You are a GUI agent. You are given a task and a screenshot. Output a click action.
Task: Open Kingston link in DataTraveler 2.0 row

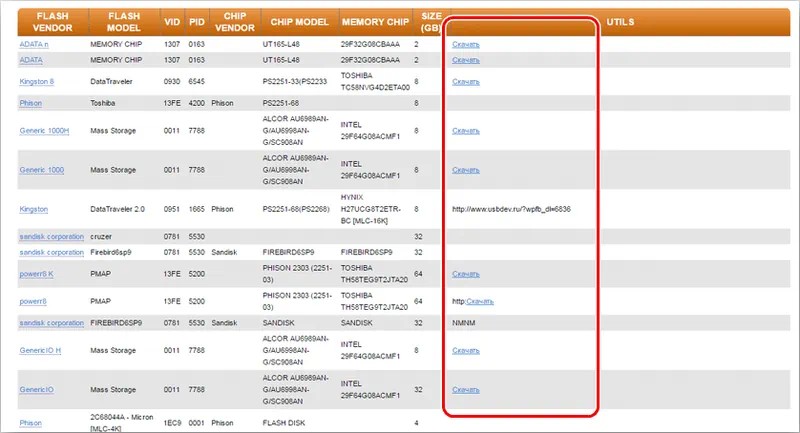coord(34,209)
